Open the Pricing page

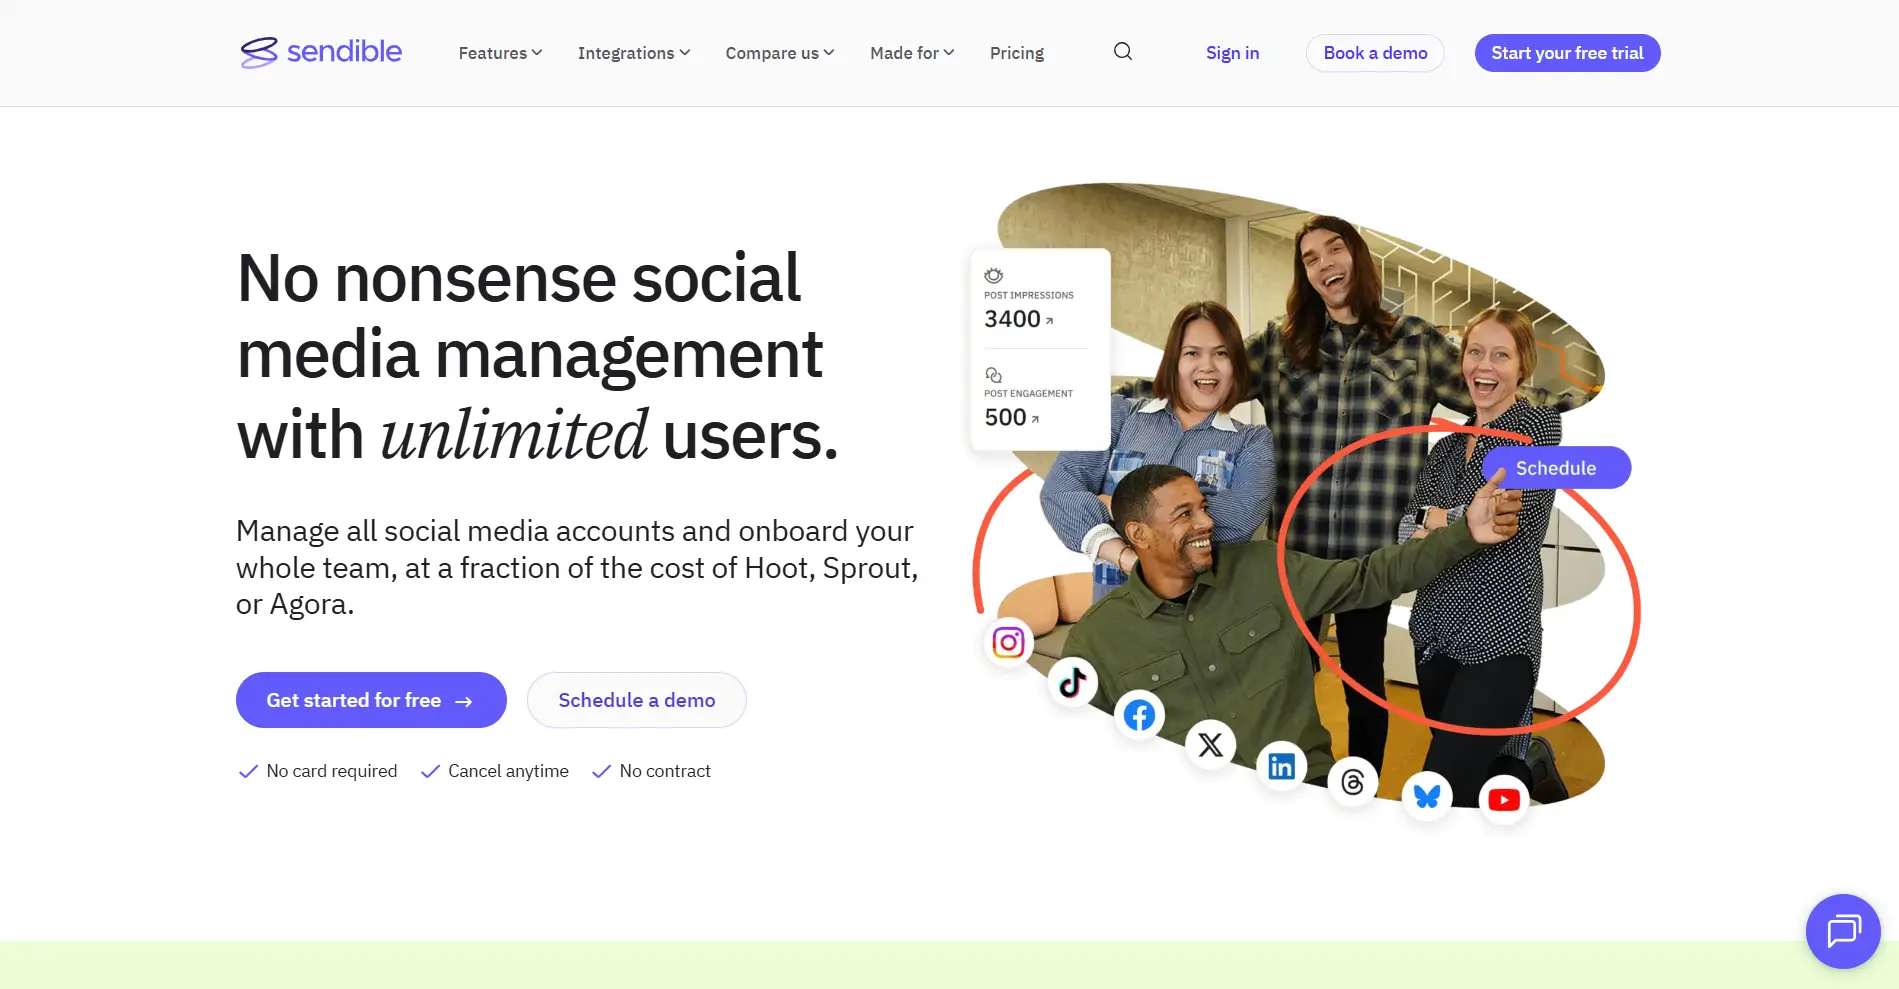click(1017, 53)
